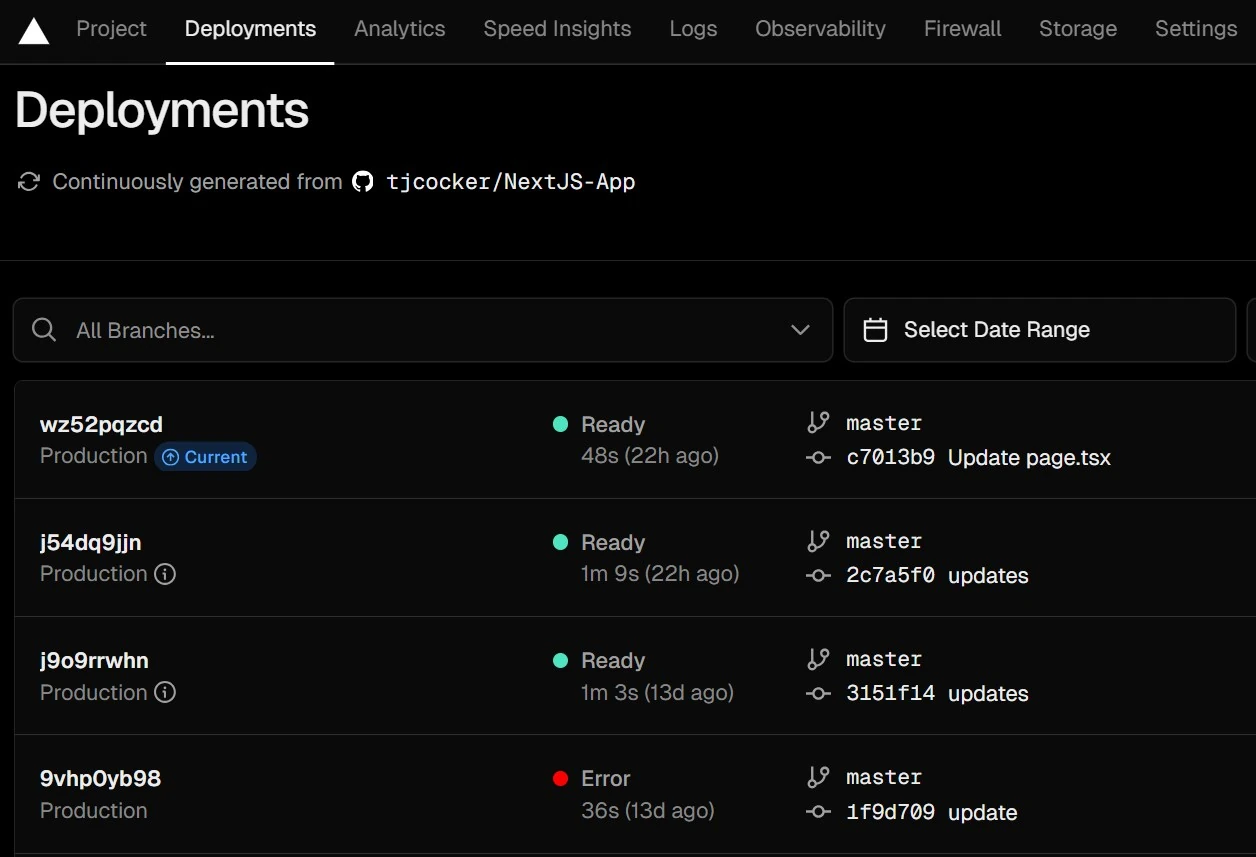
Task: Open deployment wz52pqzcd
Action: (x=101, y=424)
